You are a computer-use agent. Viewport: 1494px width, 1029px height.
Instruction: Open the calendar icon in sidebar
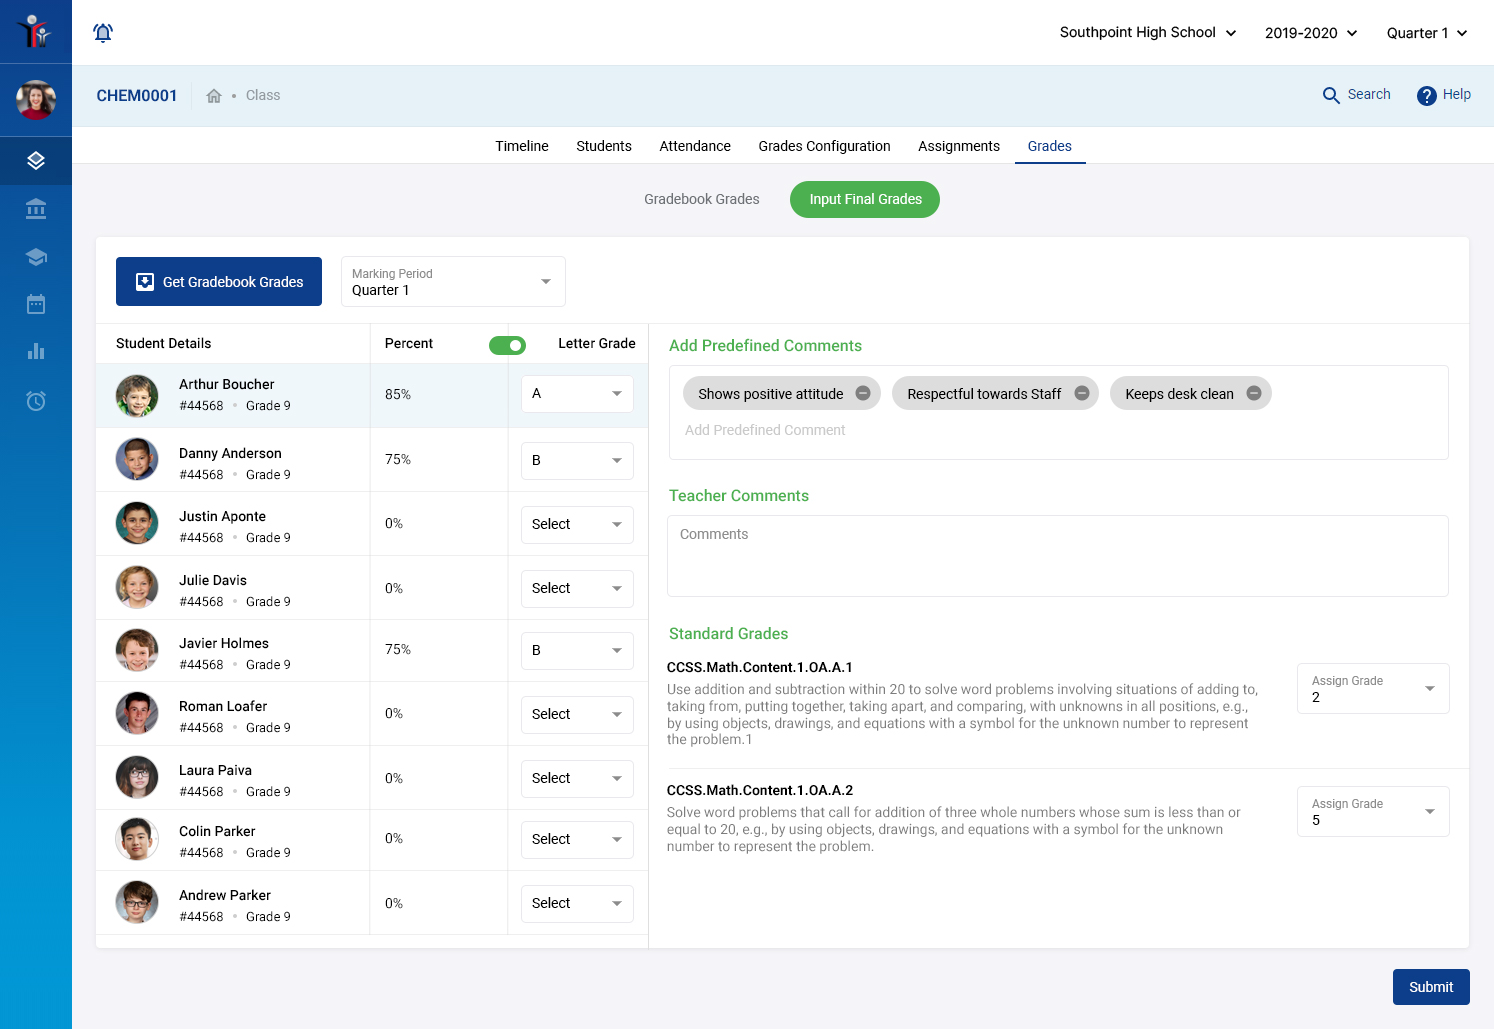36,304
